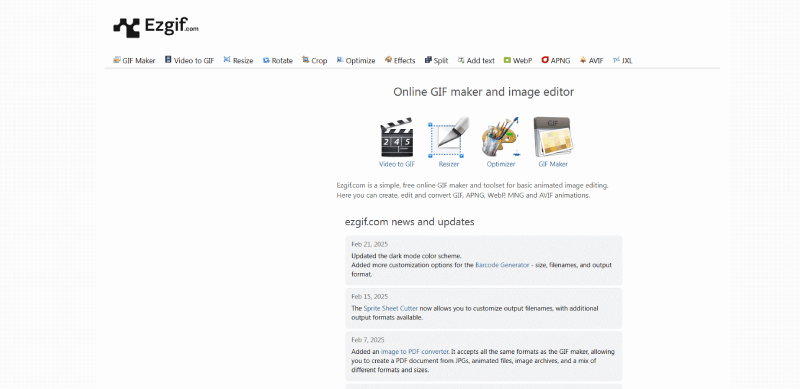Select Resize in the top menu
Viewport: 800px width, 389px height.
(x=243, y=60)
